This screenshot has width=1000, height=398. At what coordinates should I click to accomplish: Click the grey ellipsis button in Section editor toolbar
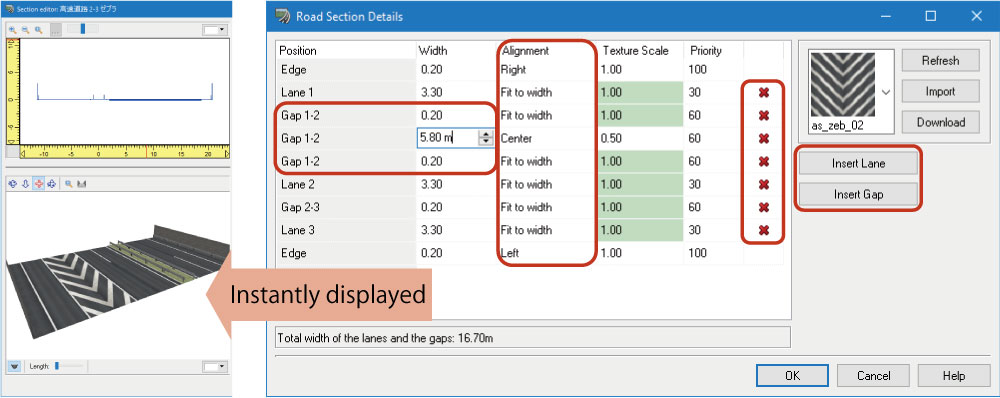pyautogui.click(x=56, y=30)
